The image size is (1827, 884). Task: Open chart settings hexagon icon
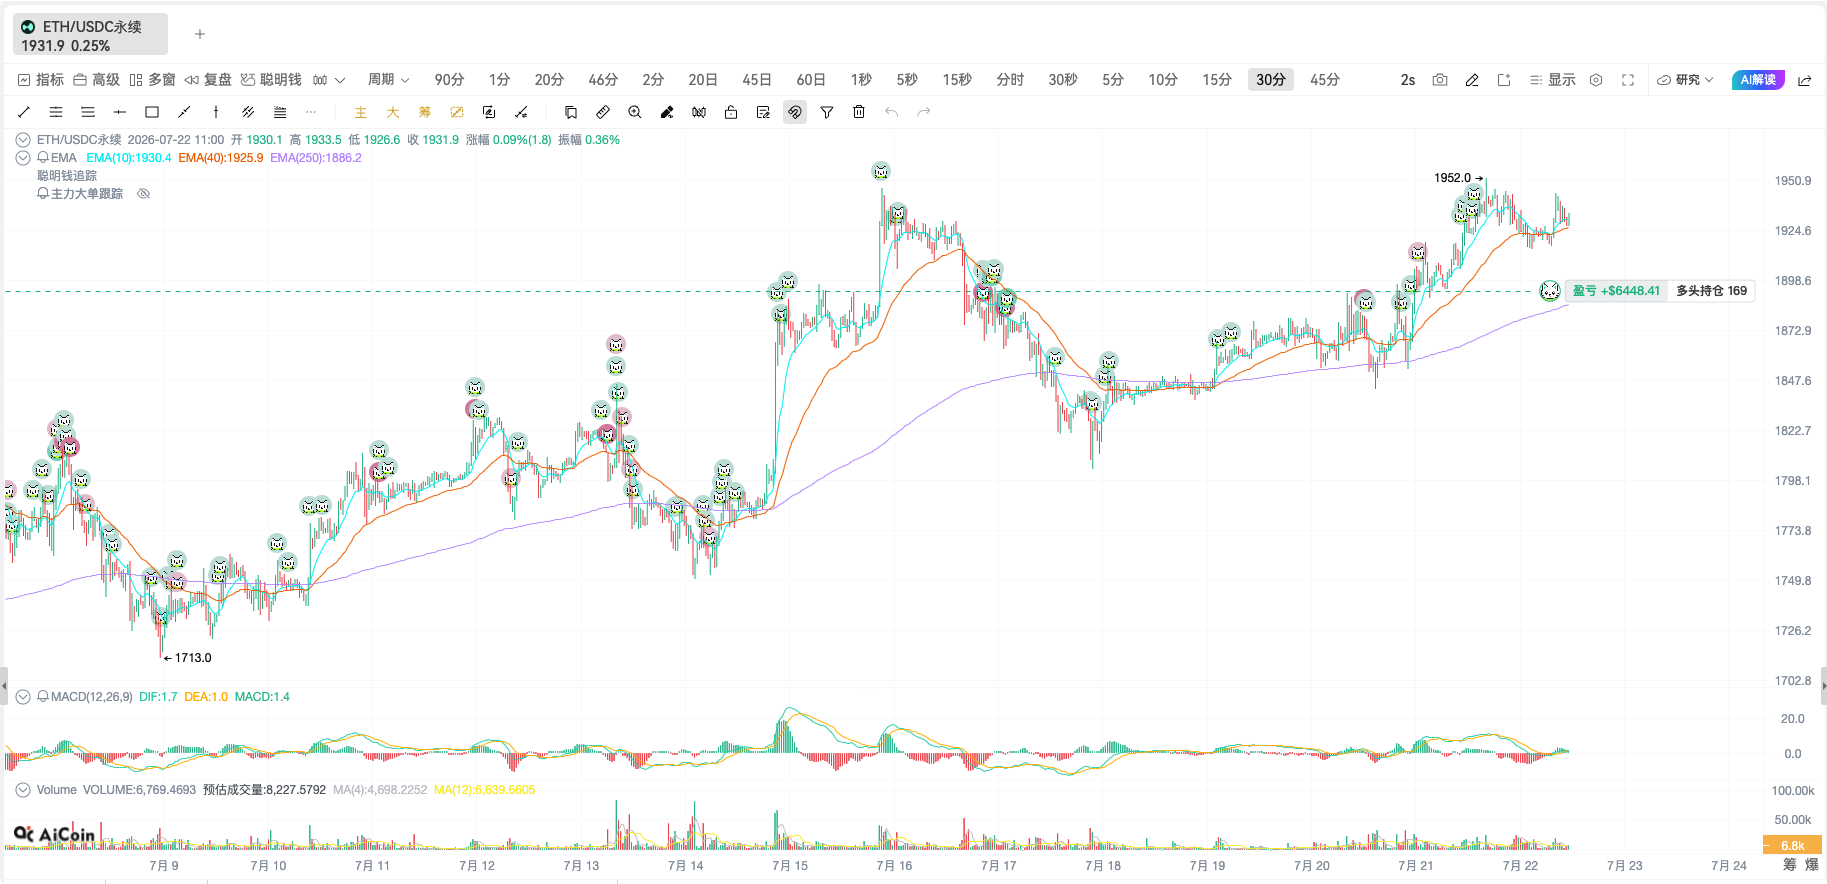point(1596,80)
